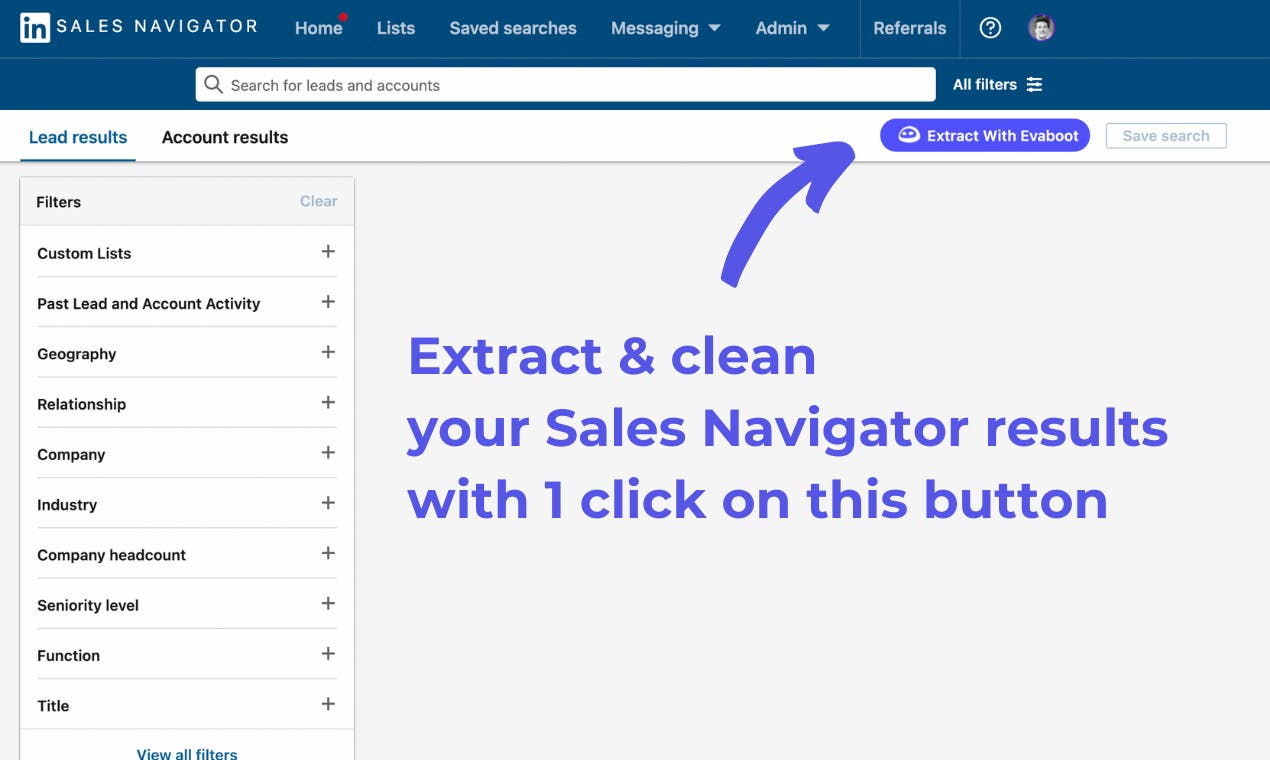This screenshot has height=760, width=1270.
Task: Click the LinkedIn Sales Navigator logo
Action: click(x=139, y=27)
